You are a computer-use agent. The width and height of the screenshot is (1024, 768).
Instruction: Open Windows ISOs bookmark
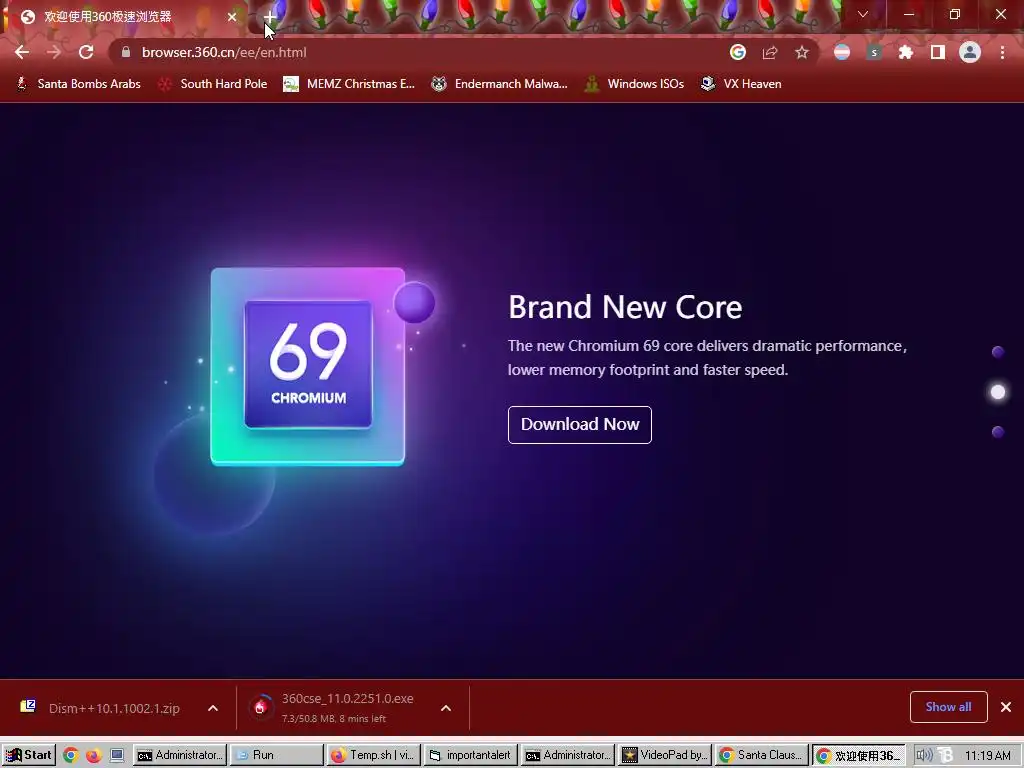point(634,84)
